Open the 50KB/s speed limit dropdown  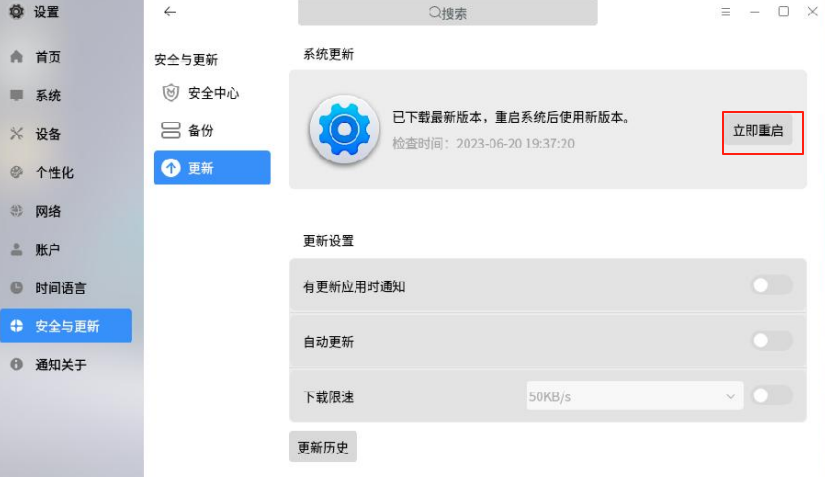click(635, 396)
